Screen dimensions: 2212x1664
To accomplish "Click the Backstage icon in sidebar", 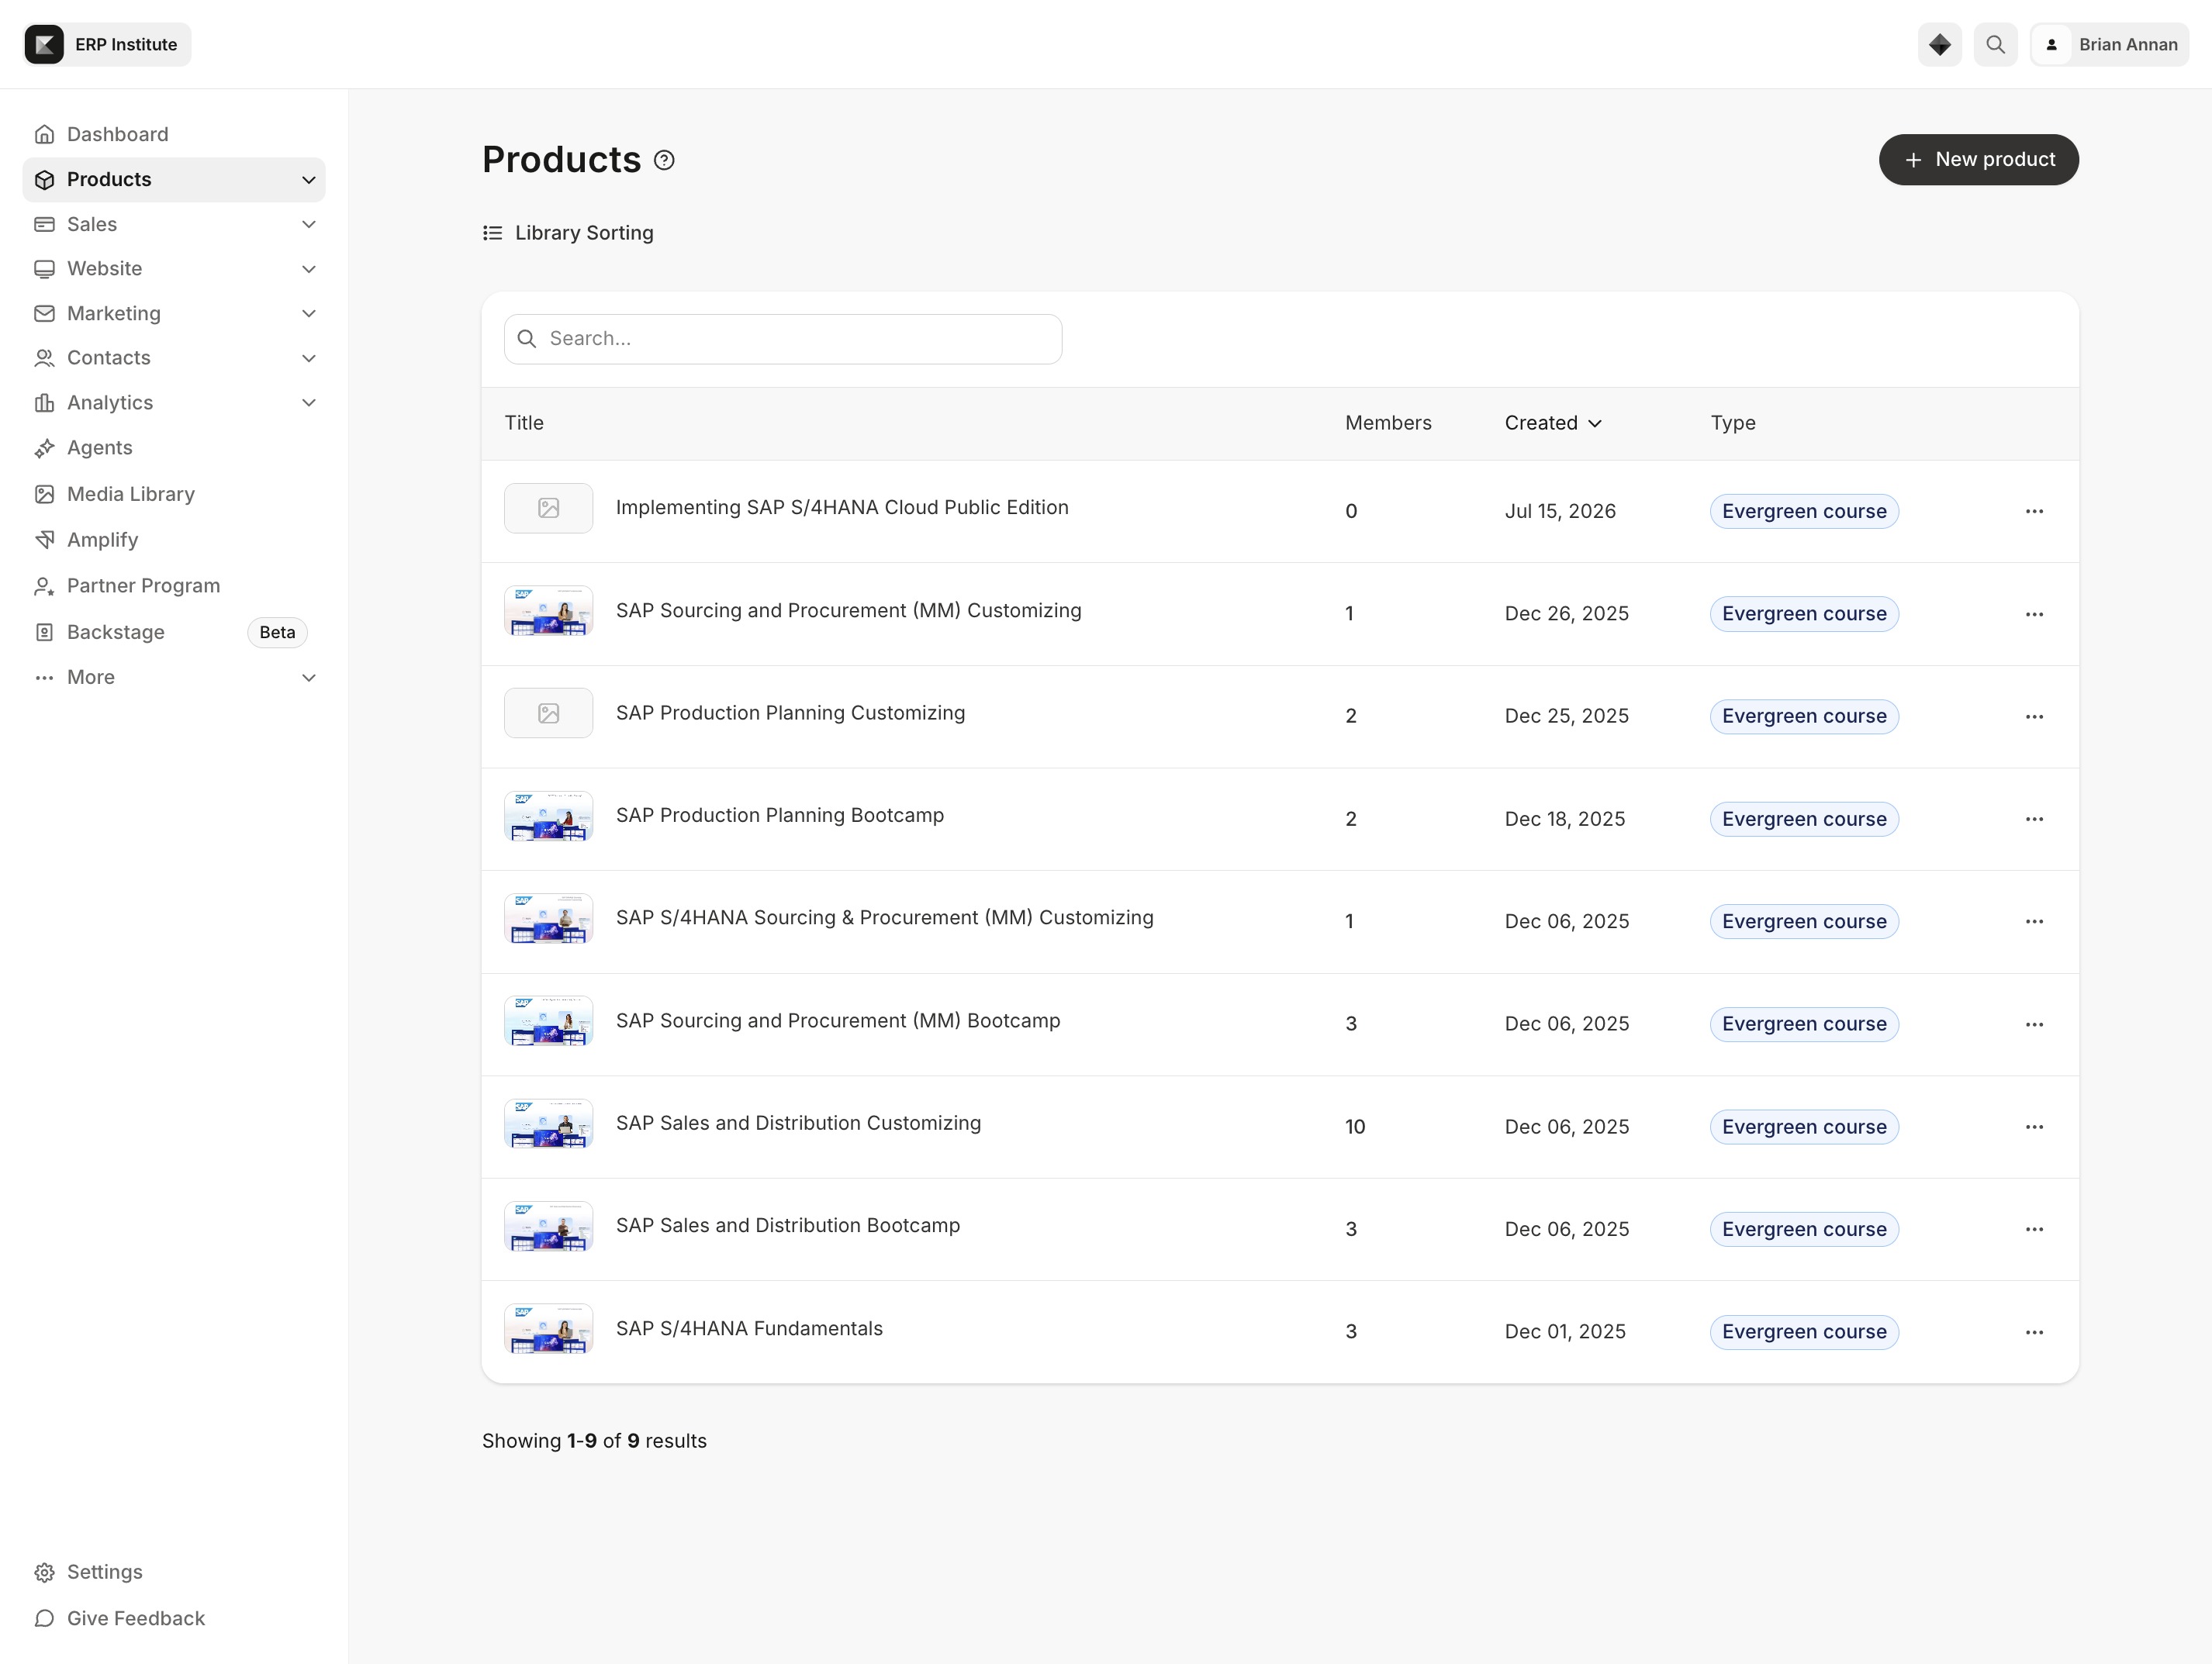I will point(44,632).
